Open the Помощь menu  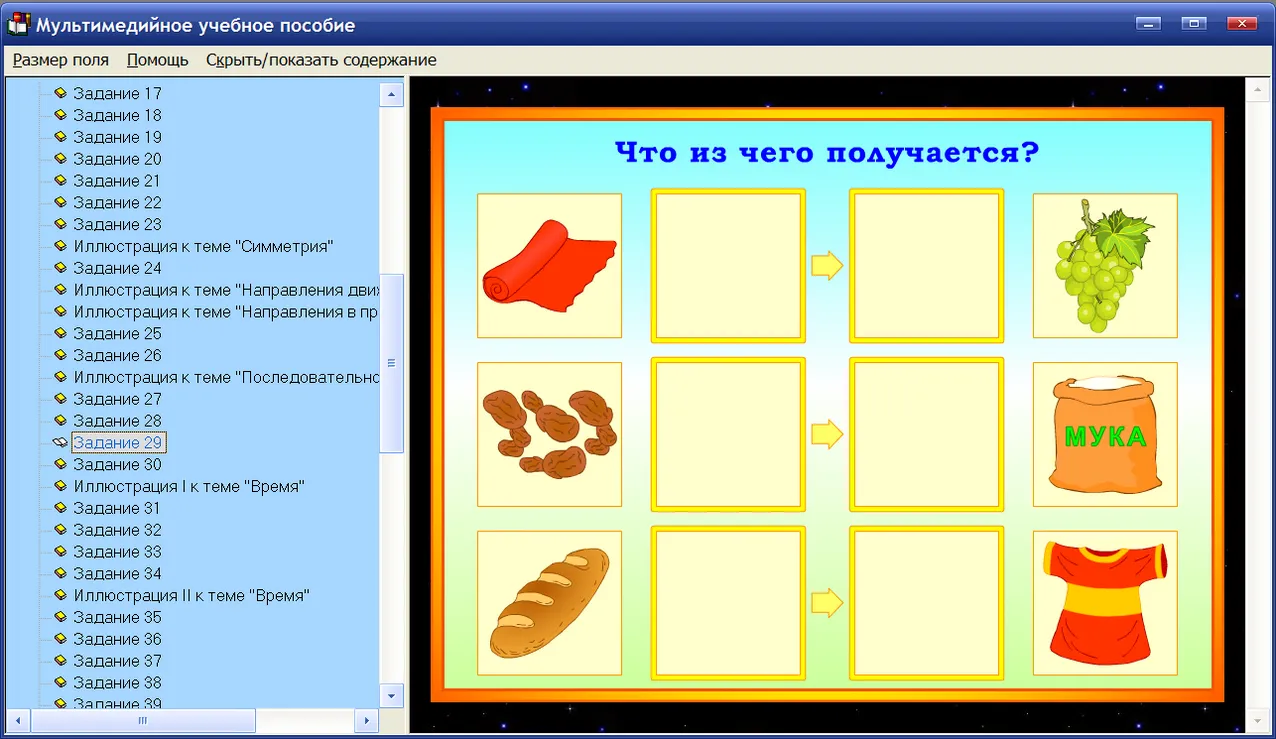click(x=158, y=60)
